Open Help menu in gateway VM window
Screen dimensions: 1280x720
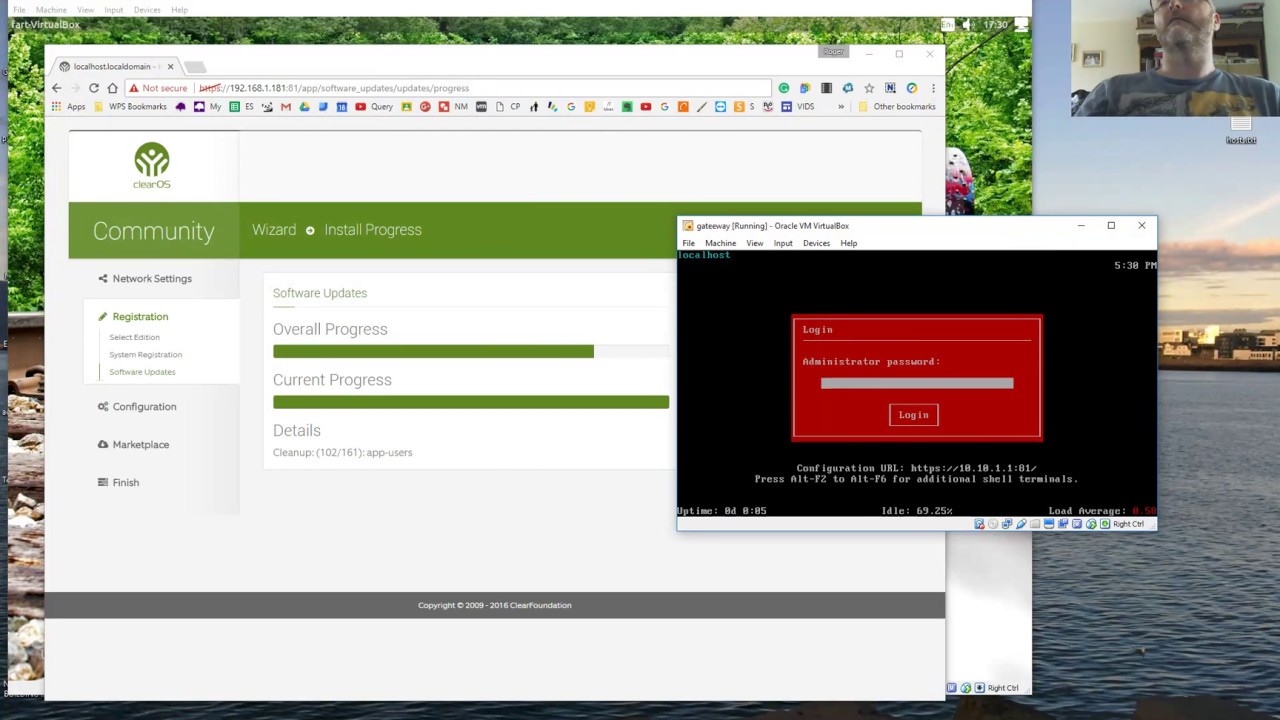[x=849, y=244]
